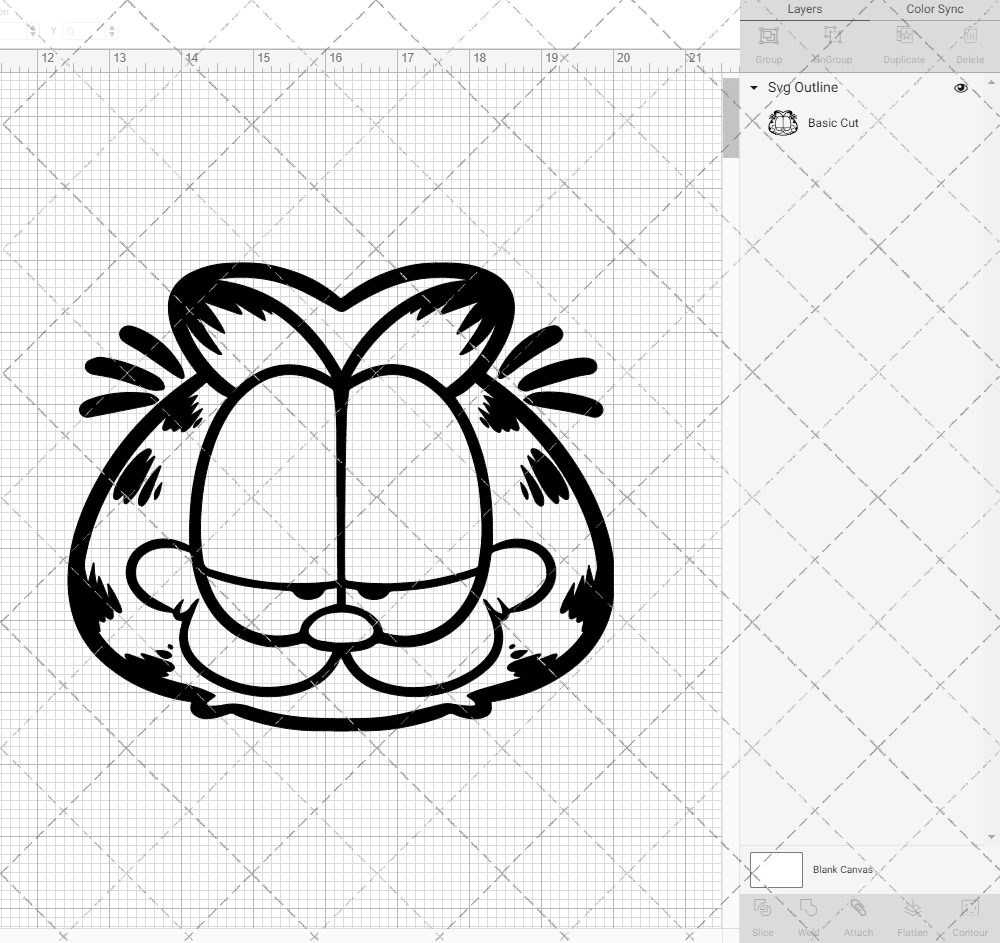Click the Basic Cut layer thumbnail
Screen dimensions: 1000x943
783,123
